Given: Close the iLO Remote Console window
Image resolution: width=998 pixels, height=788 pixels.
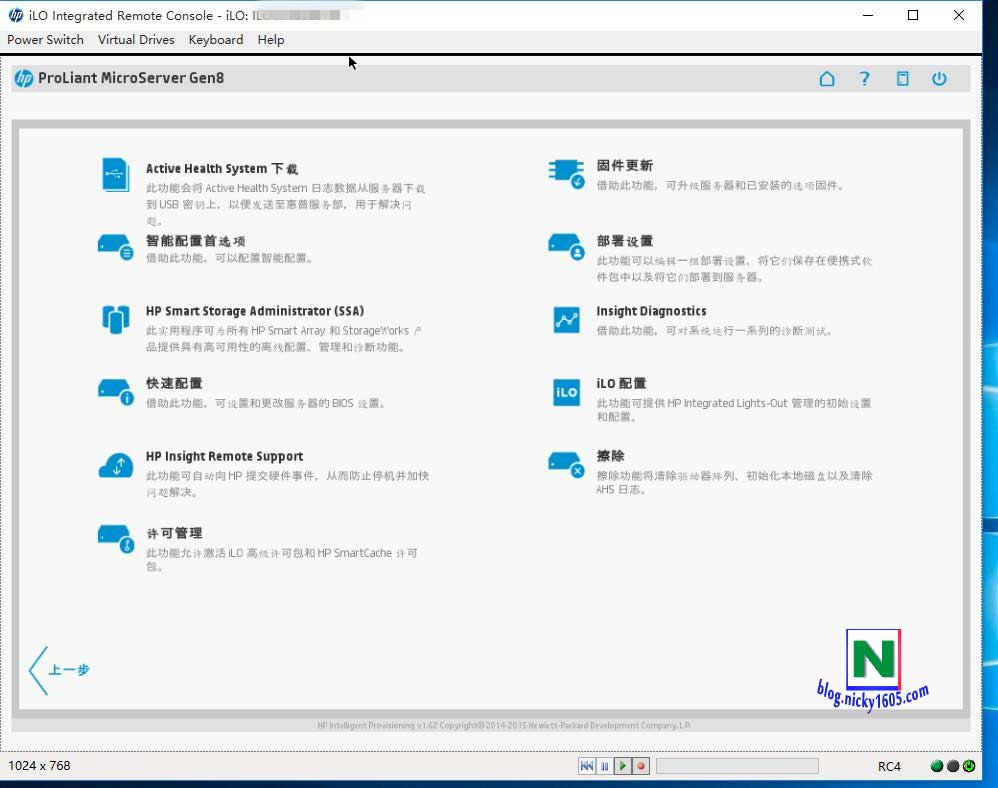Looking at the screenshot, I should point(959,15).
